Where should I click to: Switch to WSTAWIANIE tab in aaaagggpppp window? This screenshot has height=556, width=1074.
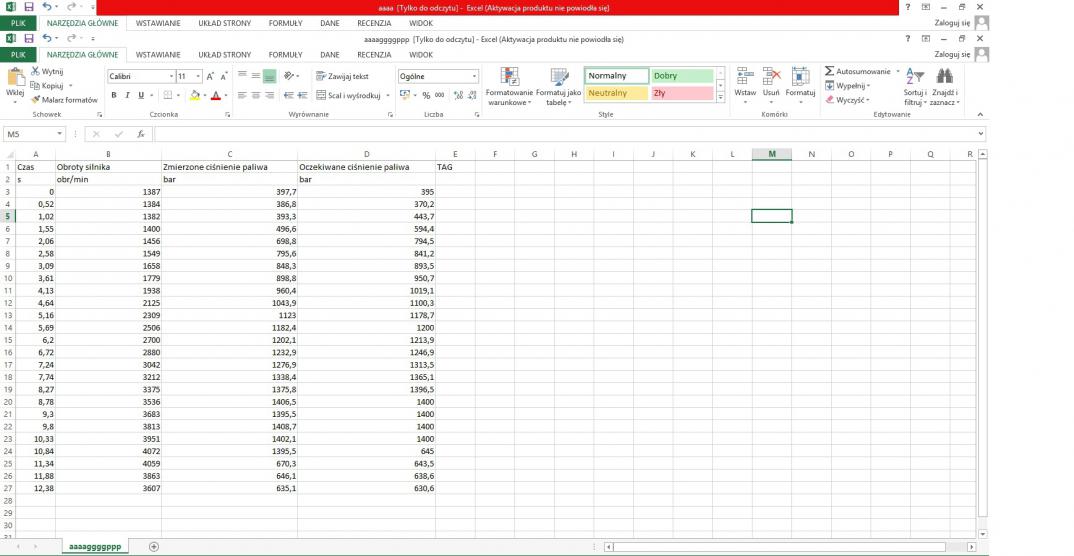[x=158, y=55]
